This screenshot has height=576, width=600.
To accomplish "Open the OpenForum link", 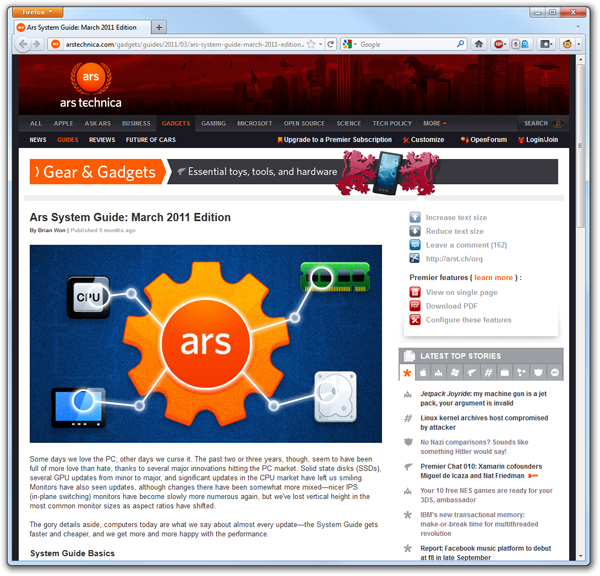I will pyautogui.click(x=484, y=140).
